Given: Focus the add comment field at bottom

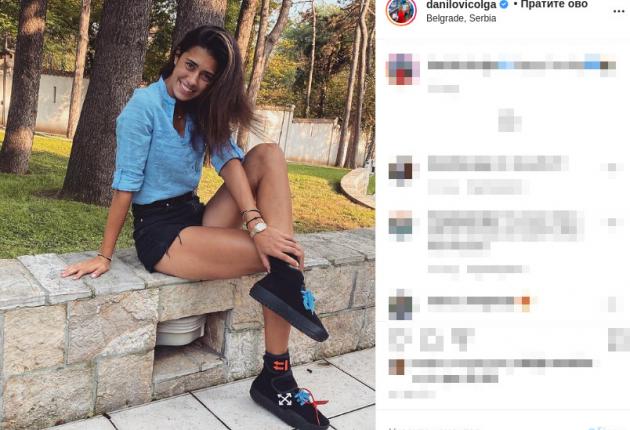Looking at the screenshot, I should [x=482, y=428].
